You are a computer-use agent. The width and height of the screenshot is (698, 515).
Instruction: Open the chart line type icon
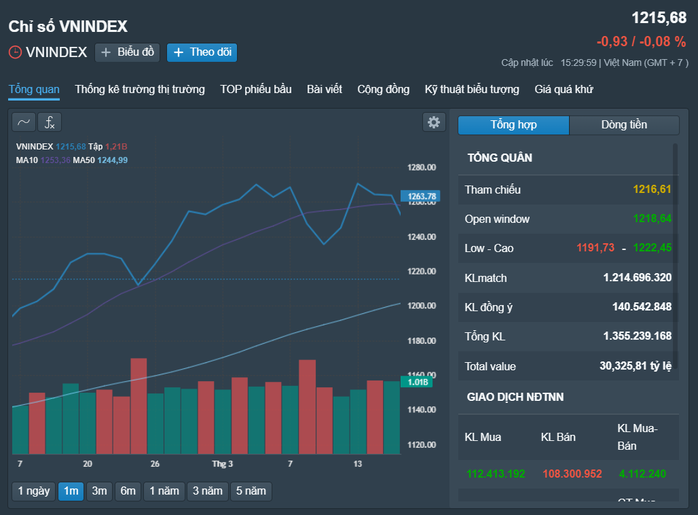pyautogui.click(x=24, y=122)
